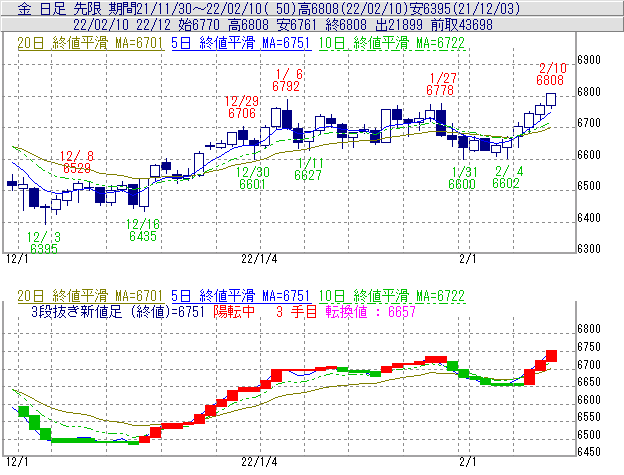The height and width of the screenshot is (475, 624).
Task: Select the 5-day MA=6751 legend in upper chart
Action: tap(241, 43)
